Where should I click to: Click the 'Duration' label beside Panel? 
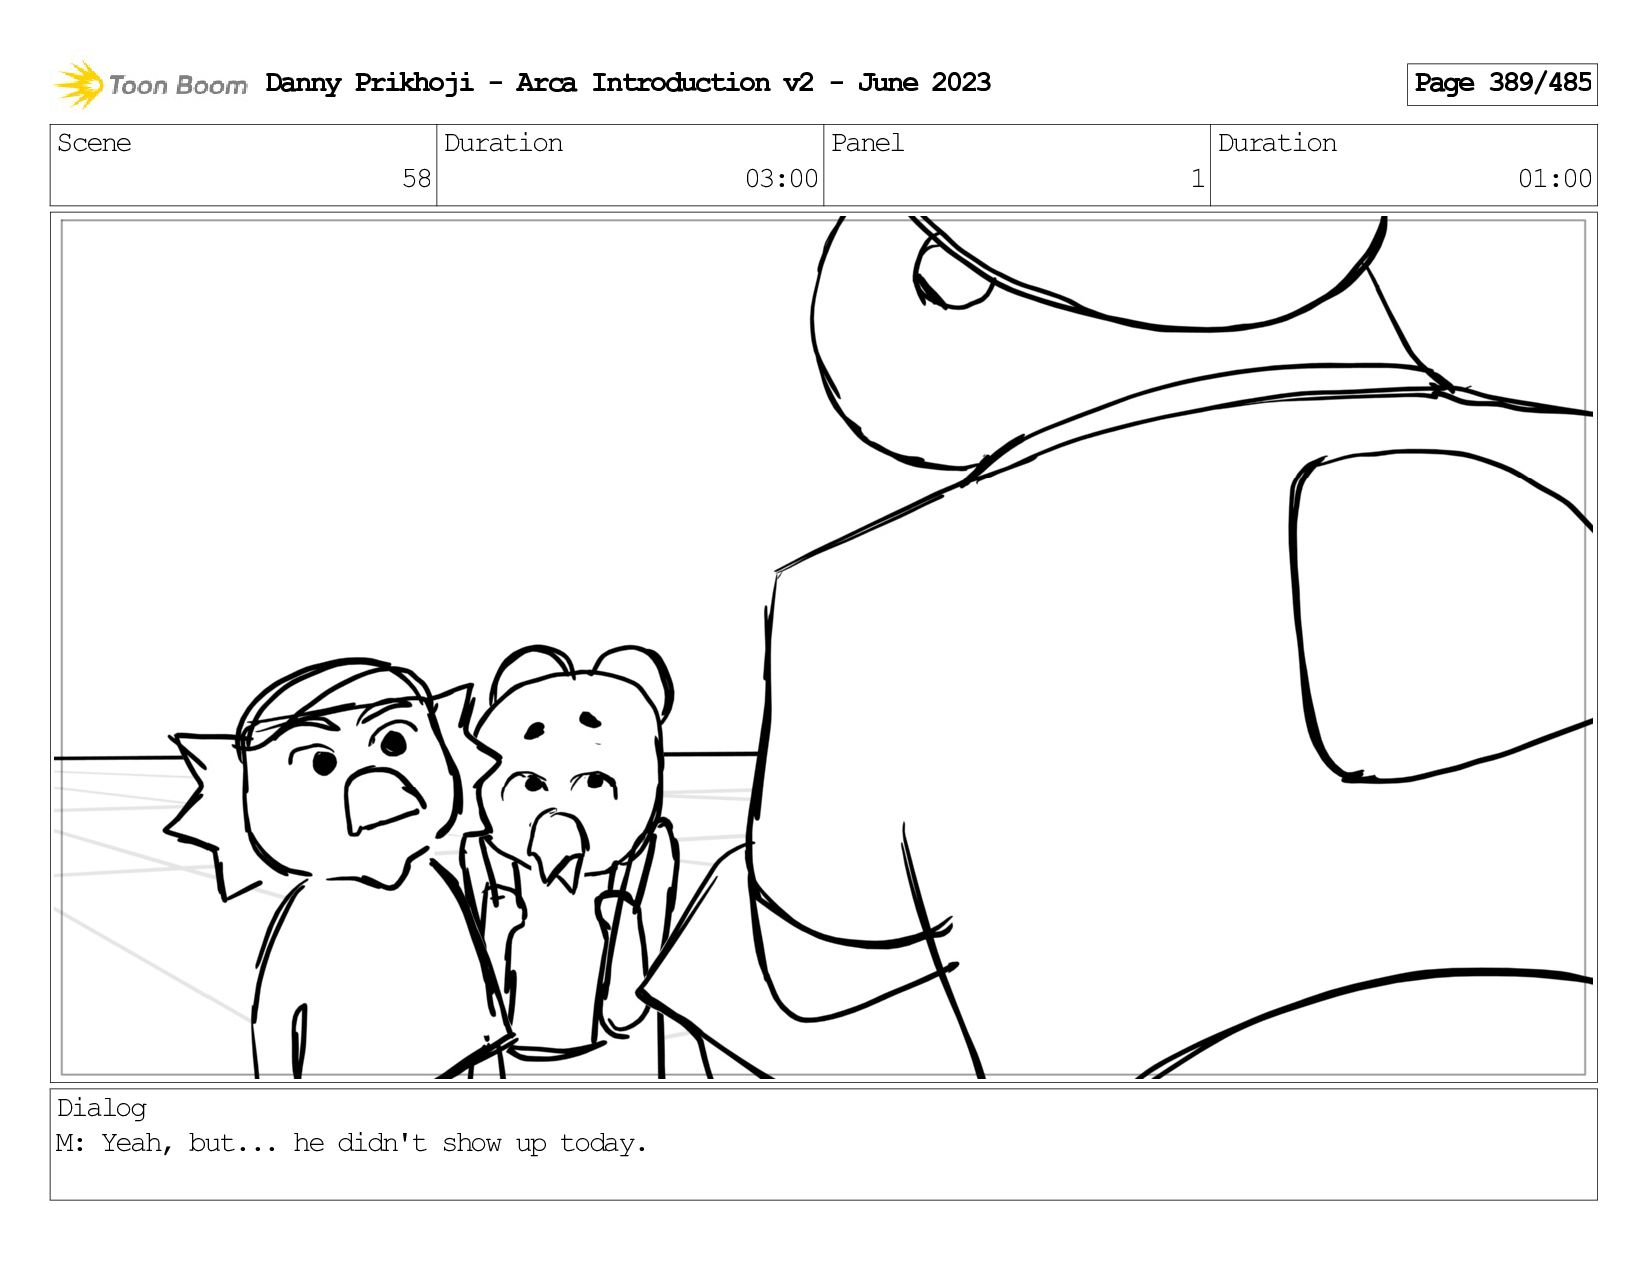pyautogui.click(x=1277, y=143)
